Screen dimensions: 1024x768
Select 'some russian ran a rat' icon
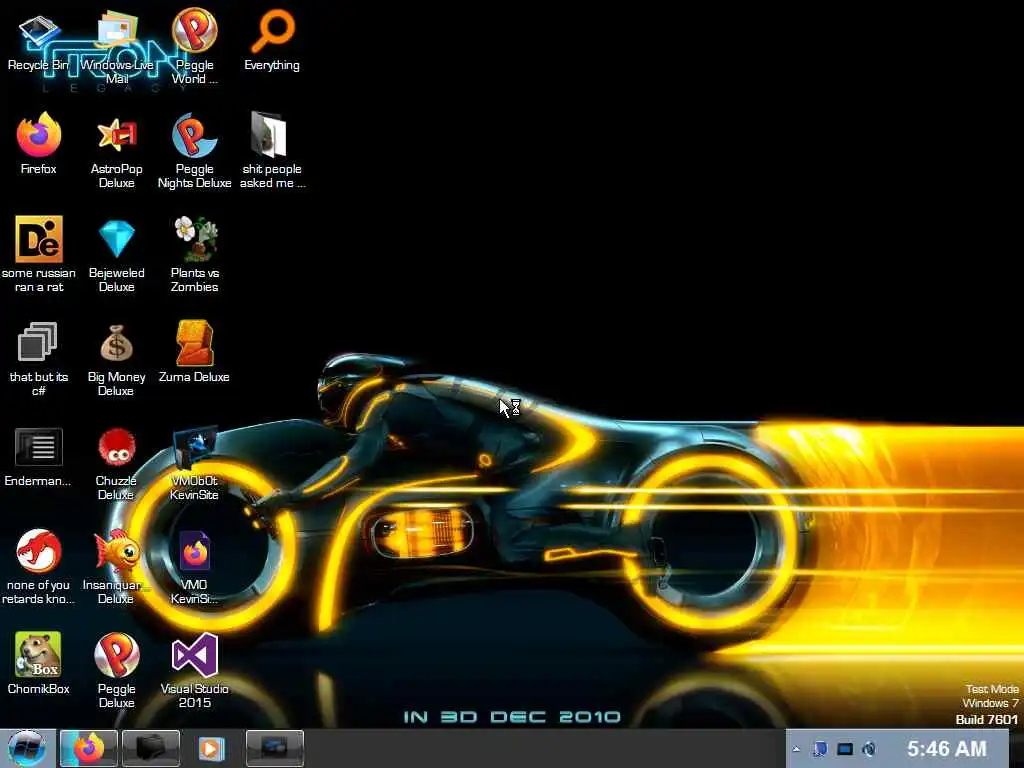pyautogui.click(x=39, y=239)
